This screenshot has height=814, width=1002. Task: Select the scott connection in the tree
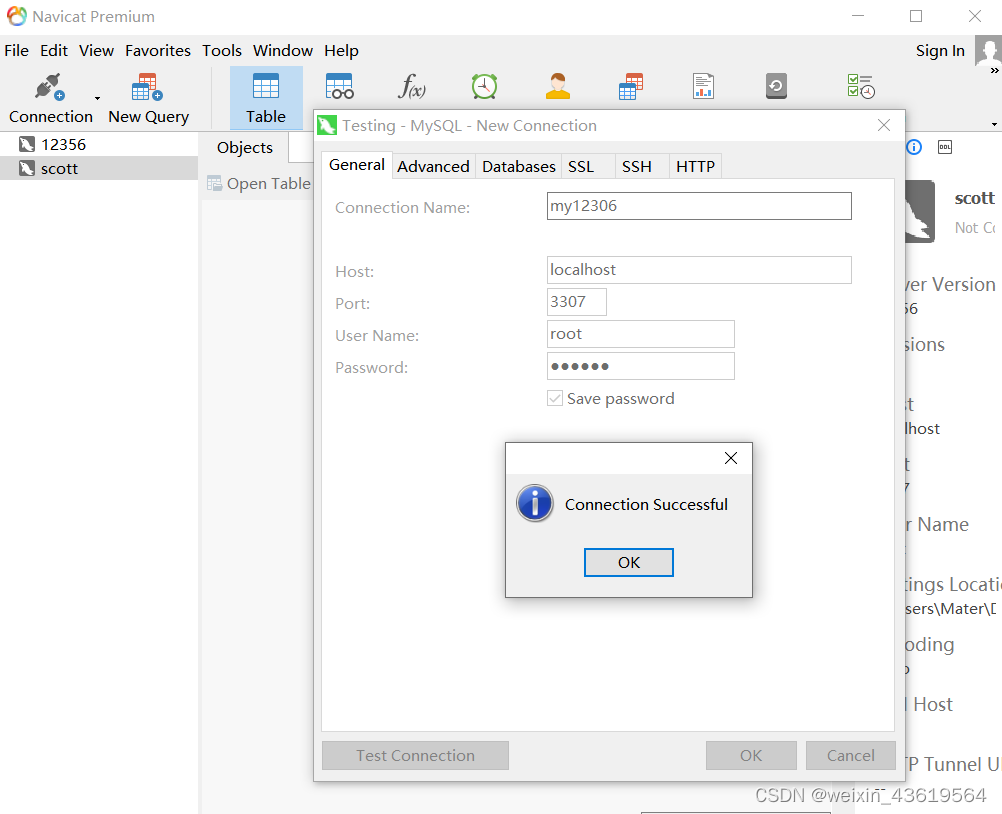click(99, 168)
